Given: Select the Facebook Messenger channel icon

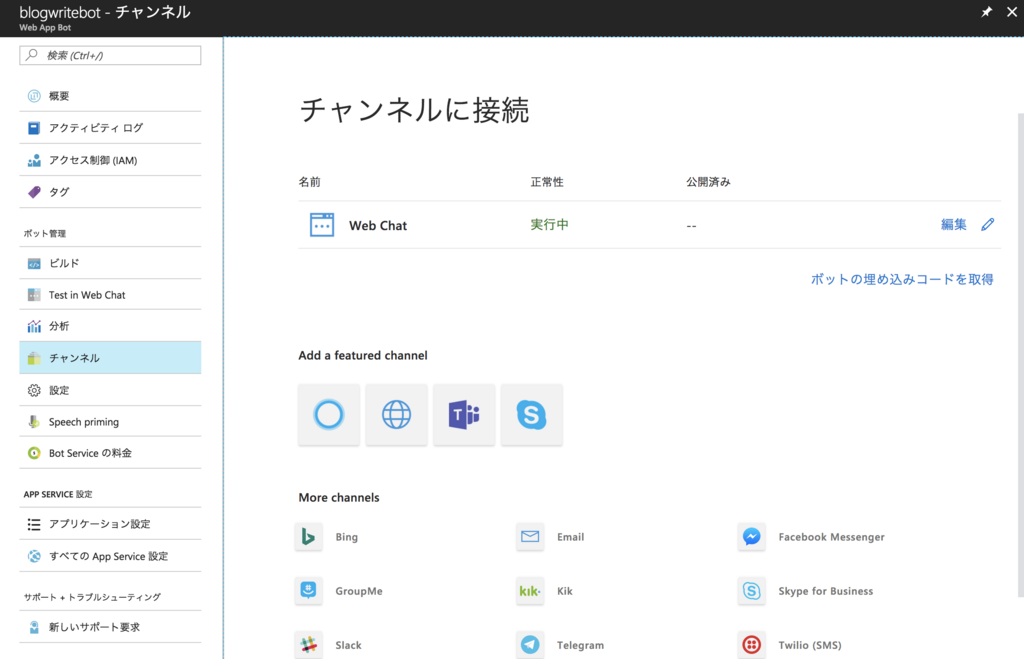Looking at the screenshot, I should pyautogui.click(x=751, y=537).
